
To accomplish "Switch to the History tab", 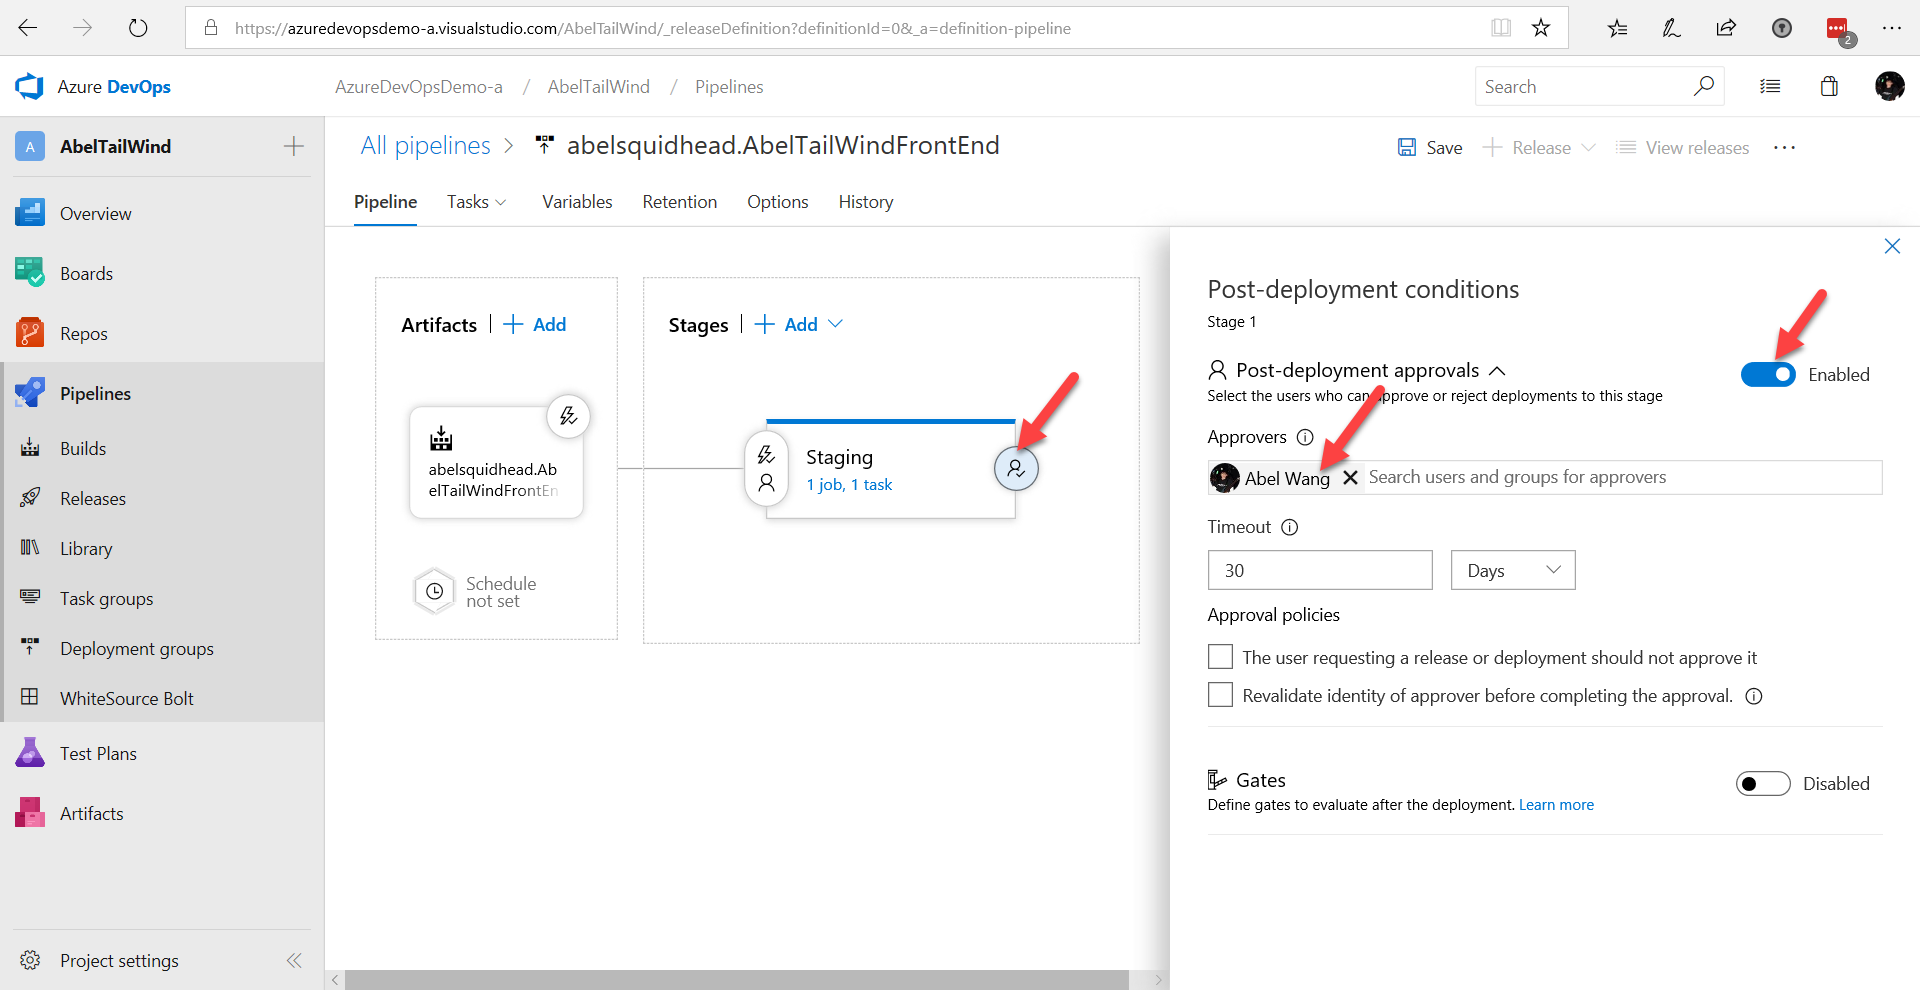I will pyautogui.click(x=866, y=202).
